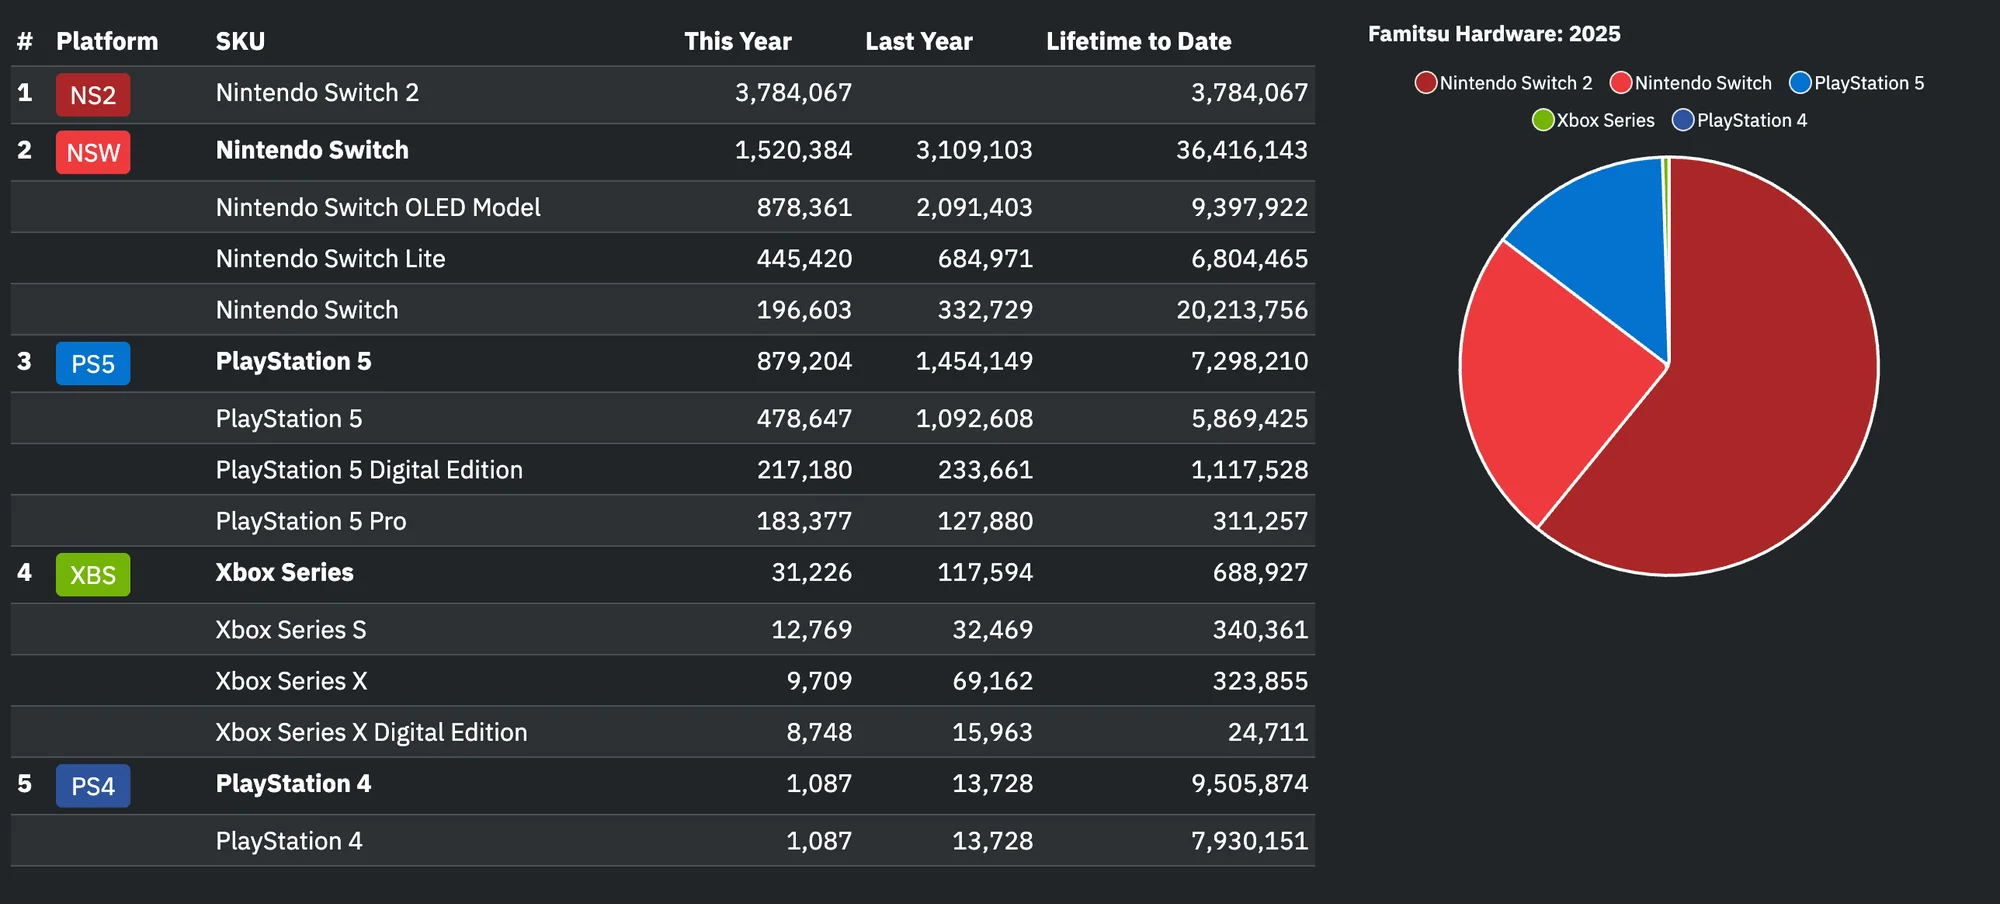Toggle Xbox Series legend entry
Screen dimensions: 2000x904
point(1593,120)
